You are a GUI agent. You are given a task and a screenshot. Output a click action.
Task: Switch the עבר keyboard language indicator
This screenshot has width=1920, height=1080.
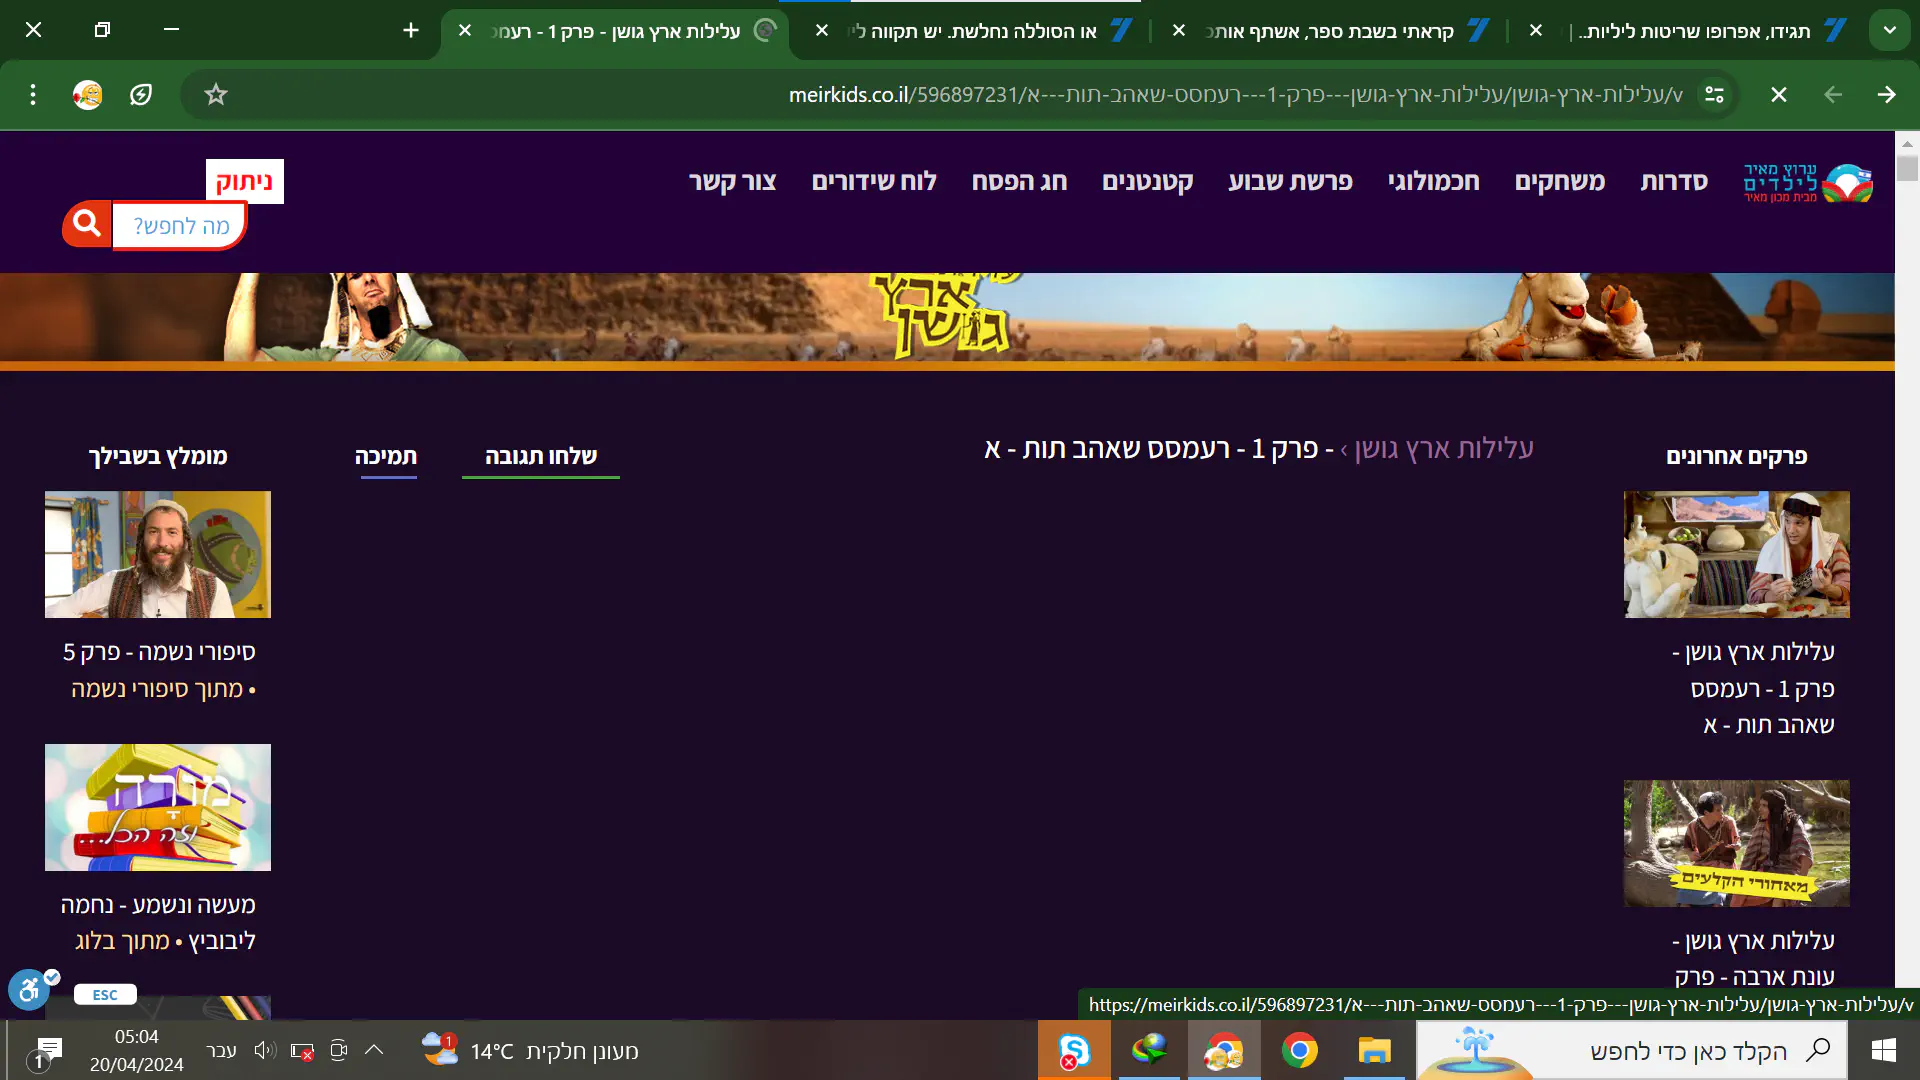tap(221, 1051)
